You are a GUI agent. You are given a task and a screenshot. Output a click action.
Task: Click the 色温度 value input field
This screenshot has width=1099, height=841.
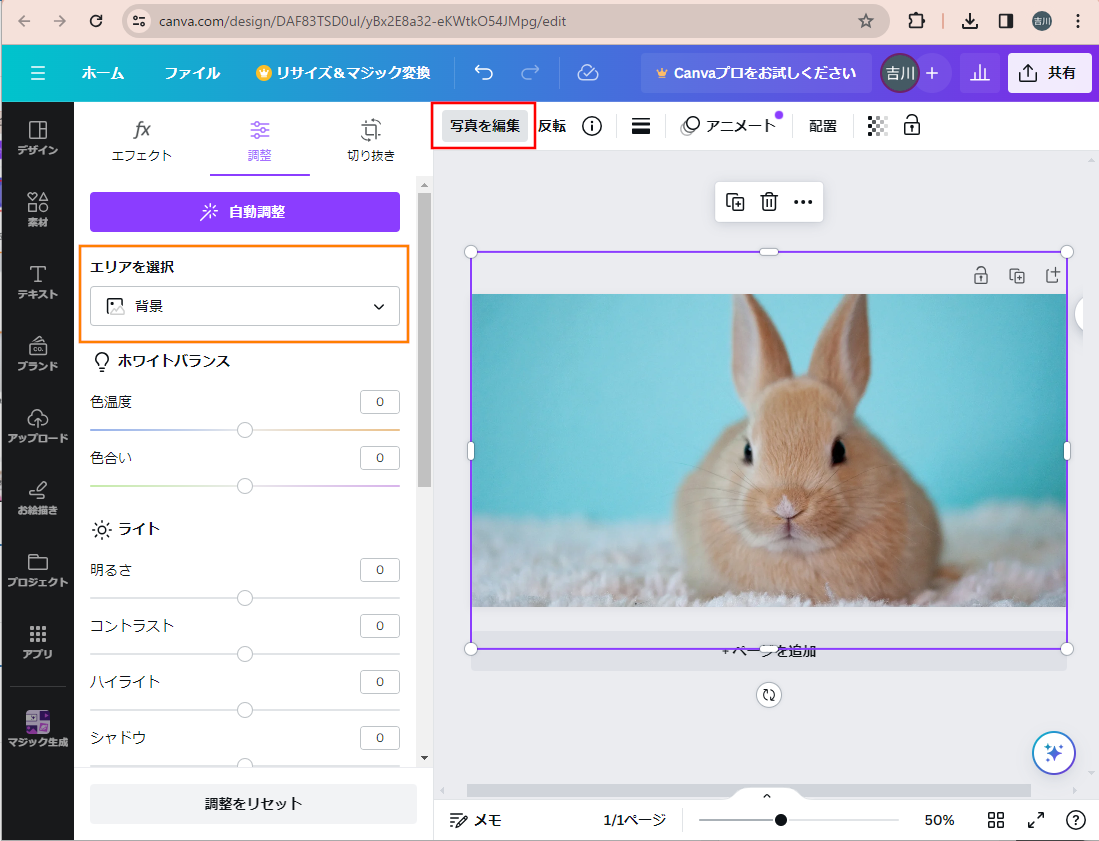[379, 402]
